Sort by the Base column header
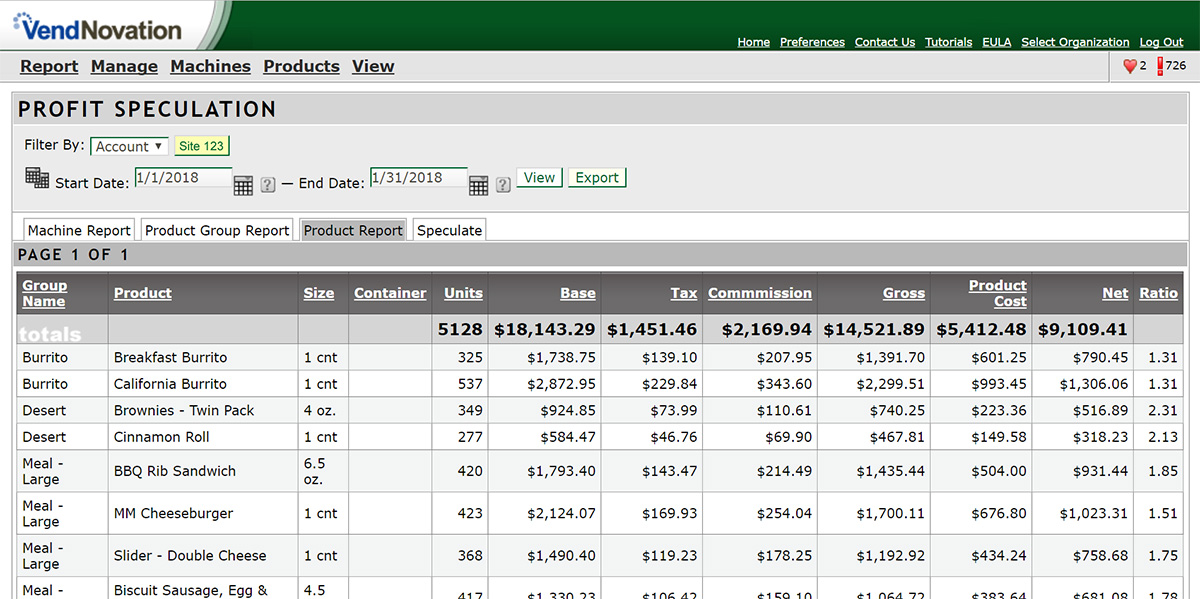The image size is (1200, 599). click(x=578, y=293)
